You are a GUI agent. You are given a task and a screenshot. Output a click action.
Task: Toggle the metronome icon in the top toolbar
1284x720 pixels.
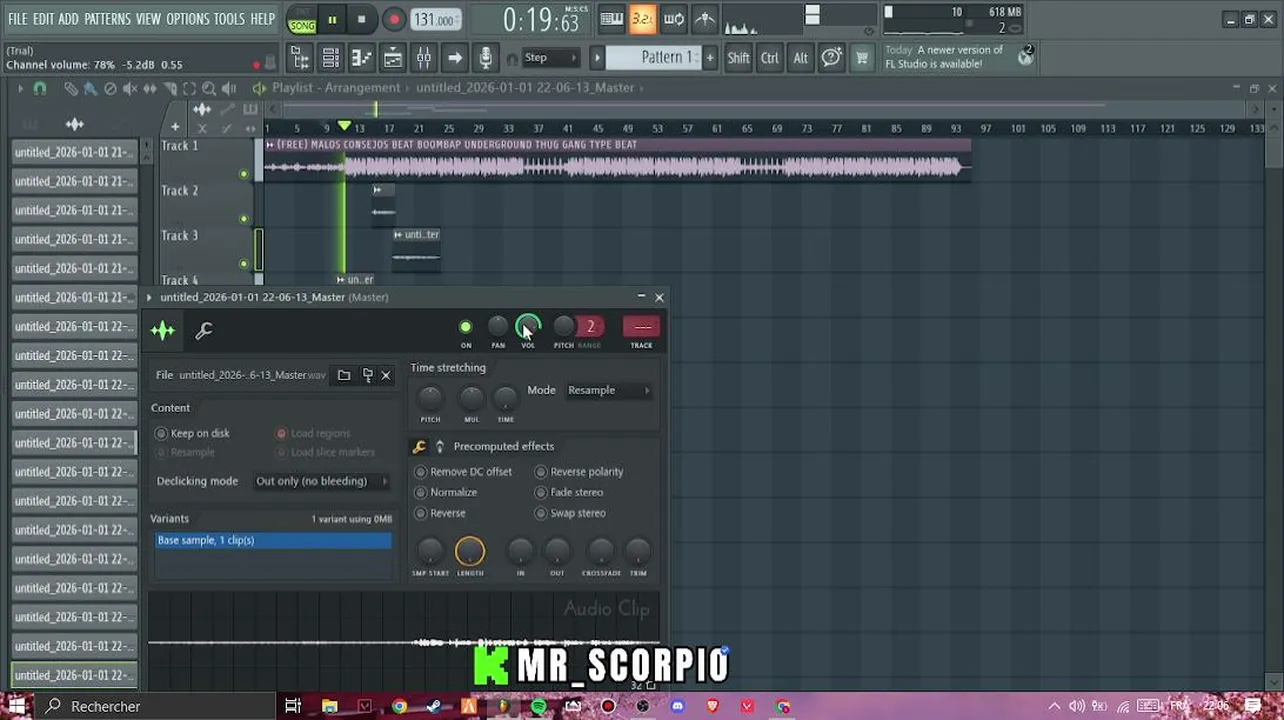[x=705, y=19]
